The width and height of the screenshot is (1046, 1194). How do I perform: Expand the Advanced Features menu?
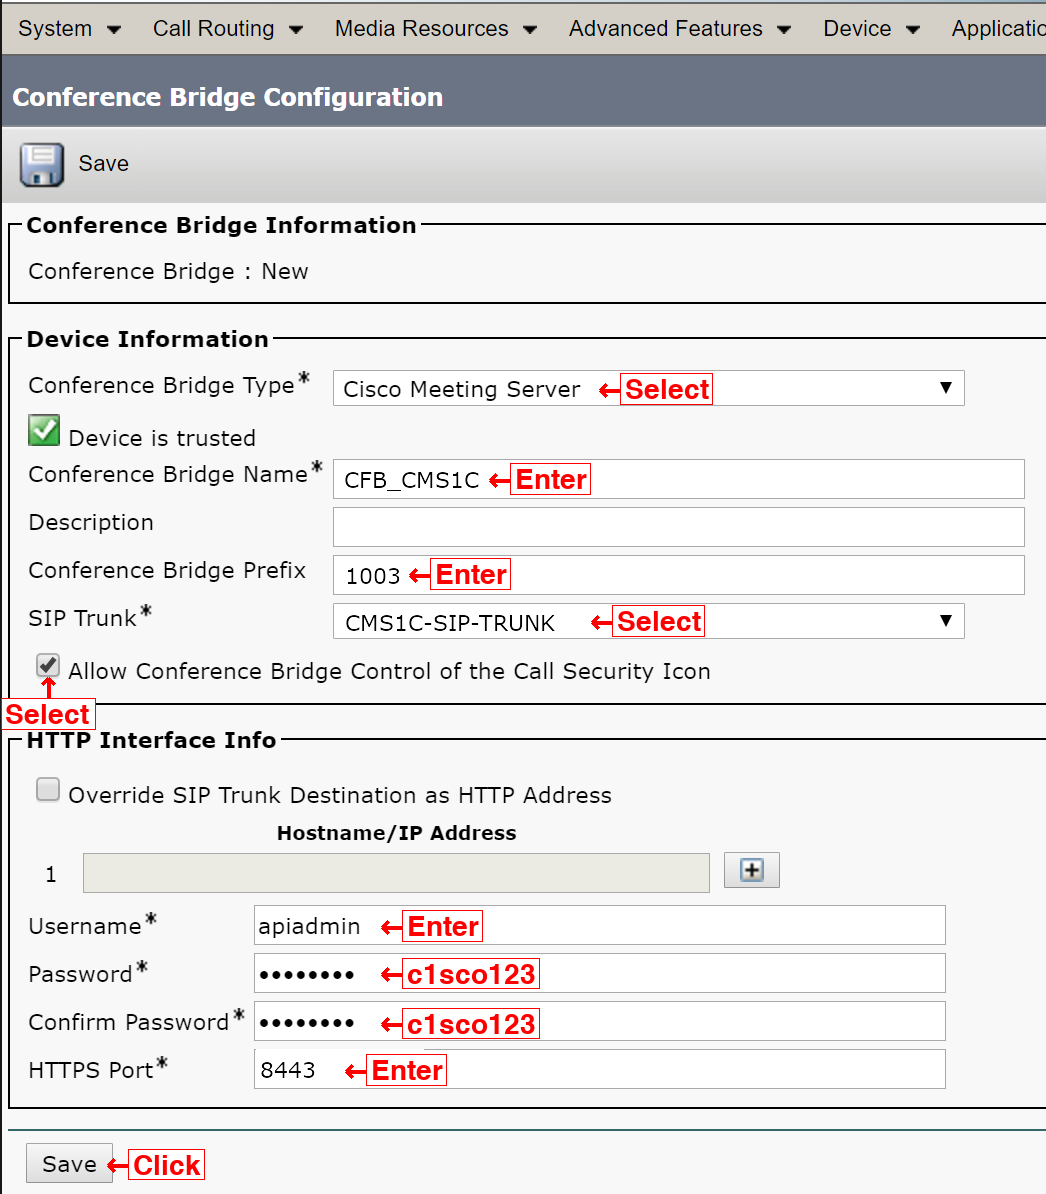click(680, 29)
